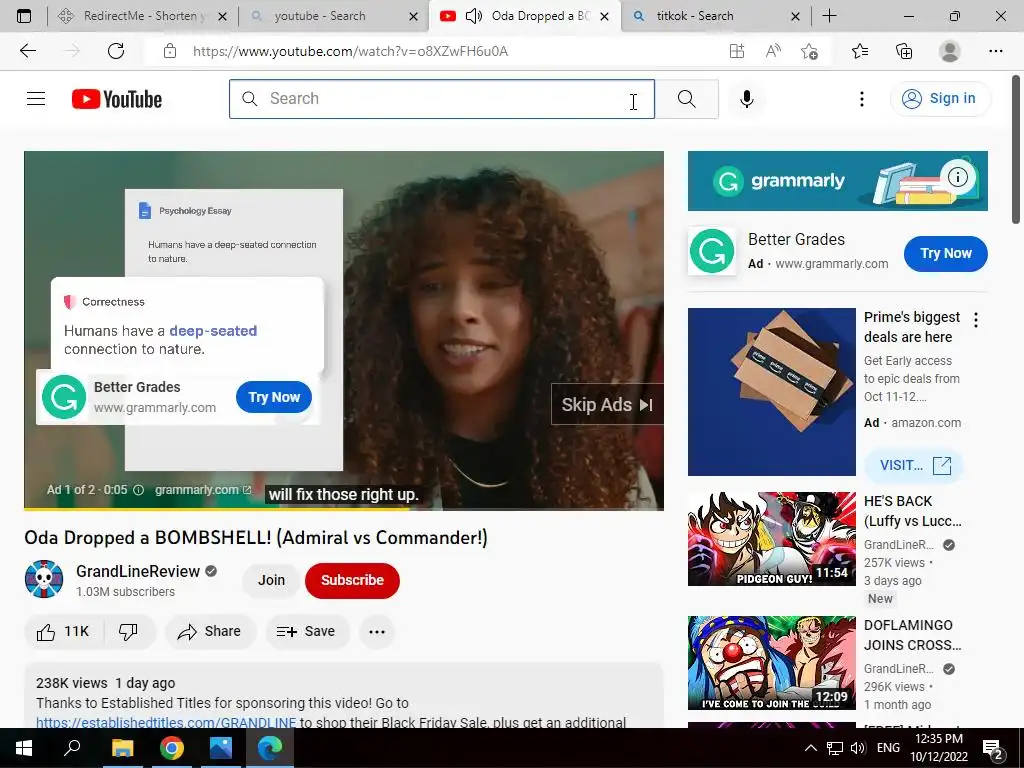Image resolution: width=1024 pixels, height=768 pixels.
Task: Like the video with thumbs up
Action: tap(63, 632)
